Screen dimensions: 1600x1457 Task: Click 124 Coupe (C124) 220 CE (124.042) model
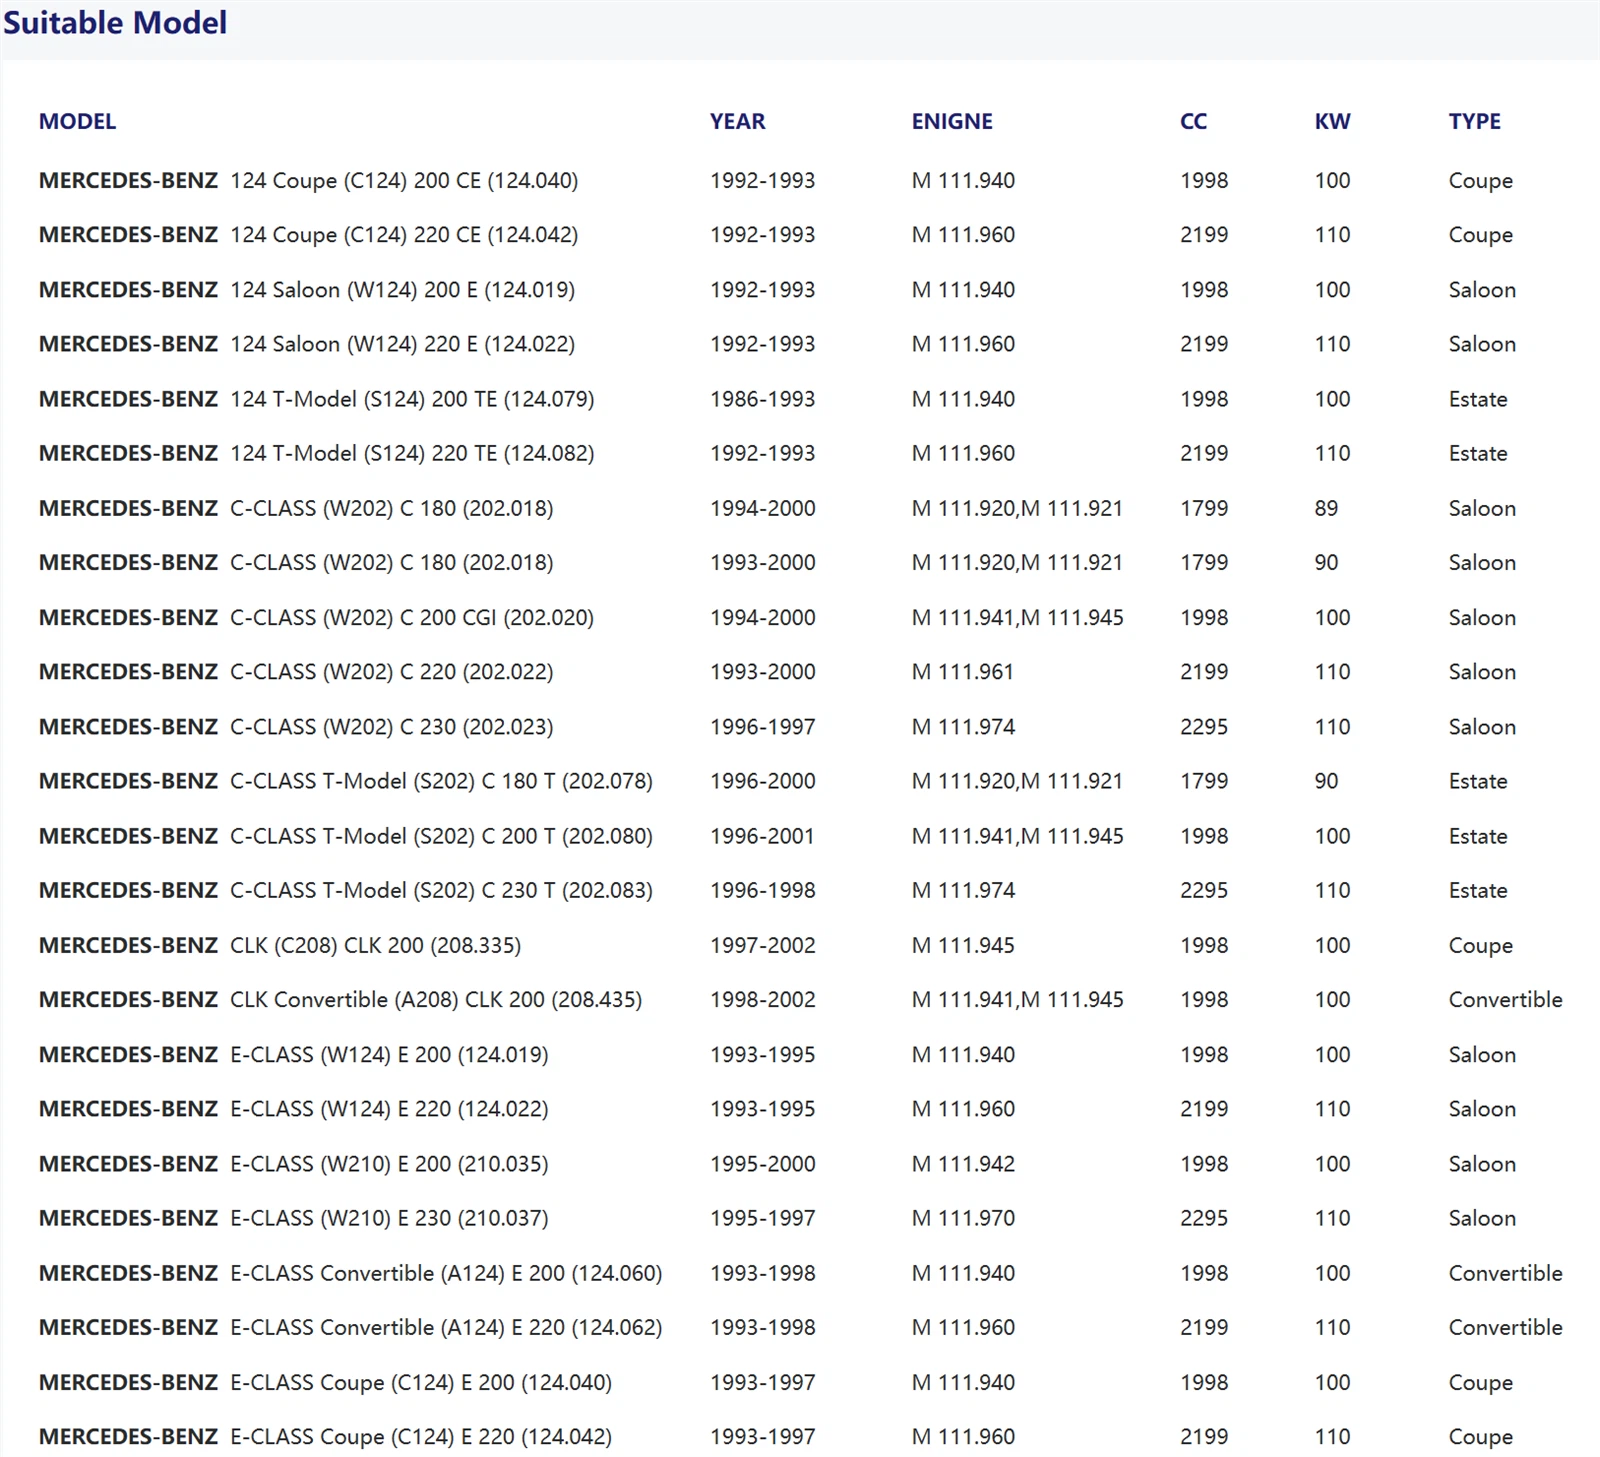tap(404, 235)
